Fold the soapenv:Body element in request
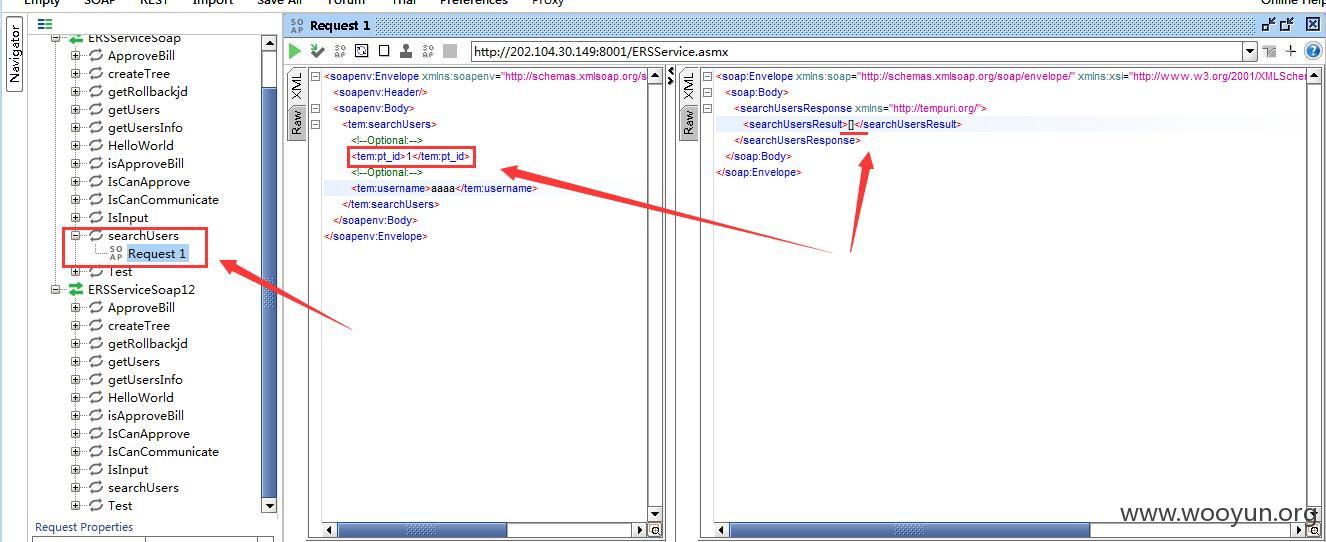This screenshot has height=542, width=1326. pyautogui.click(x=316, y=108)
